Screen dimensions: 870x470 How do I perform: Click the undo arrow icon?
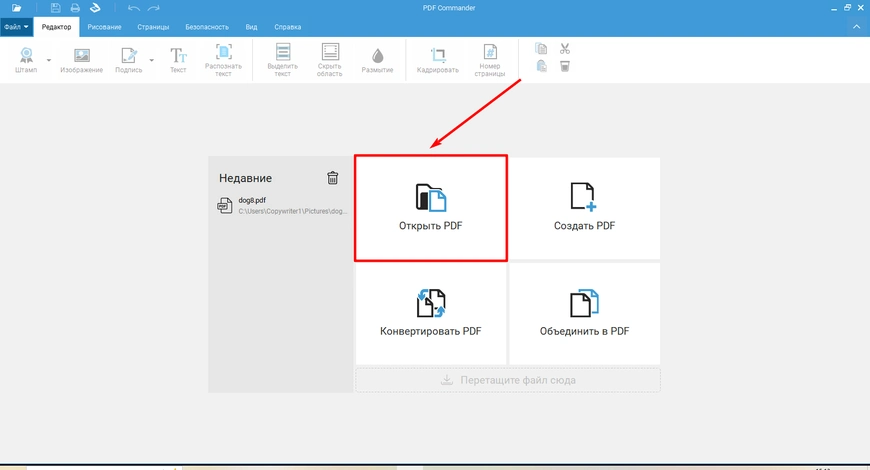pyautogui.click(x=134, y=8)
